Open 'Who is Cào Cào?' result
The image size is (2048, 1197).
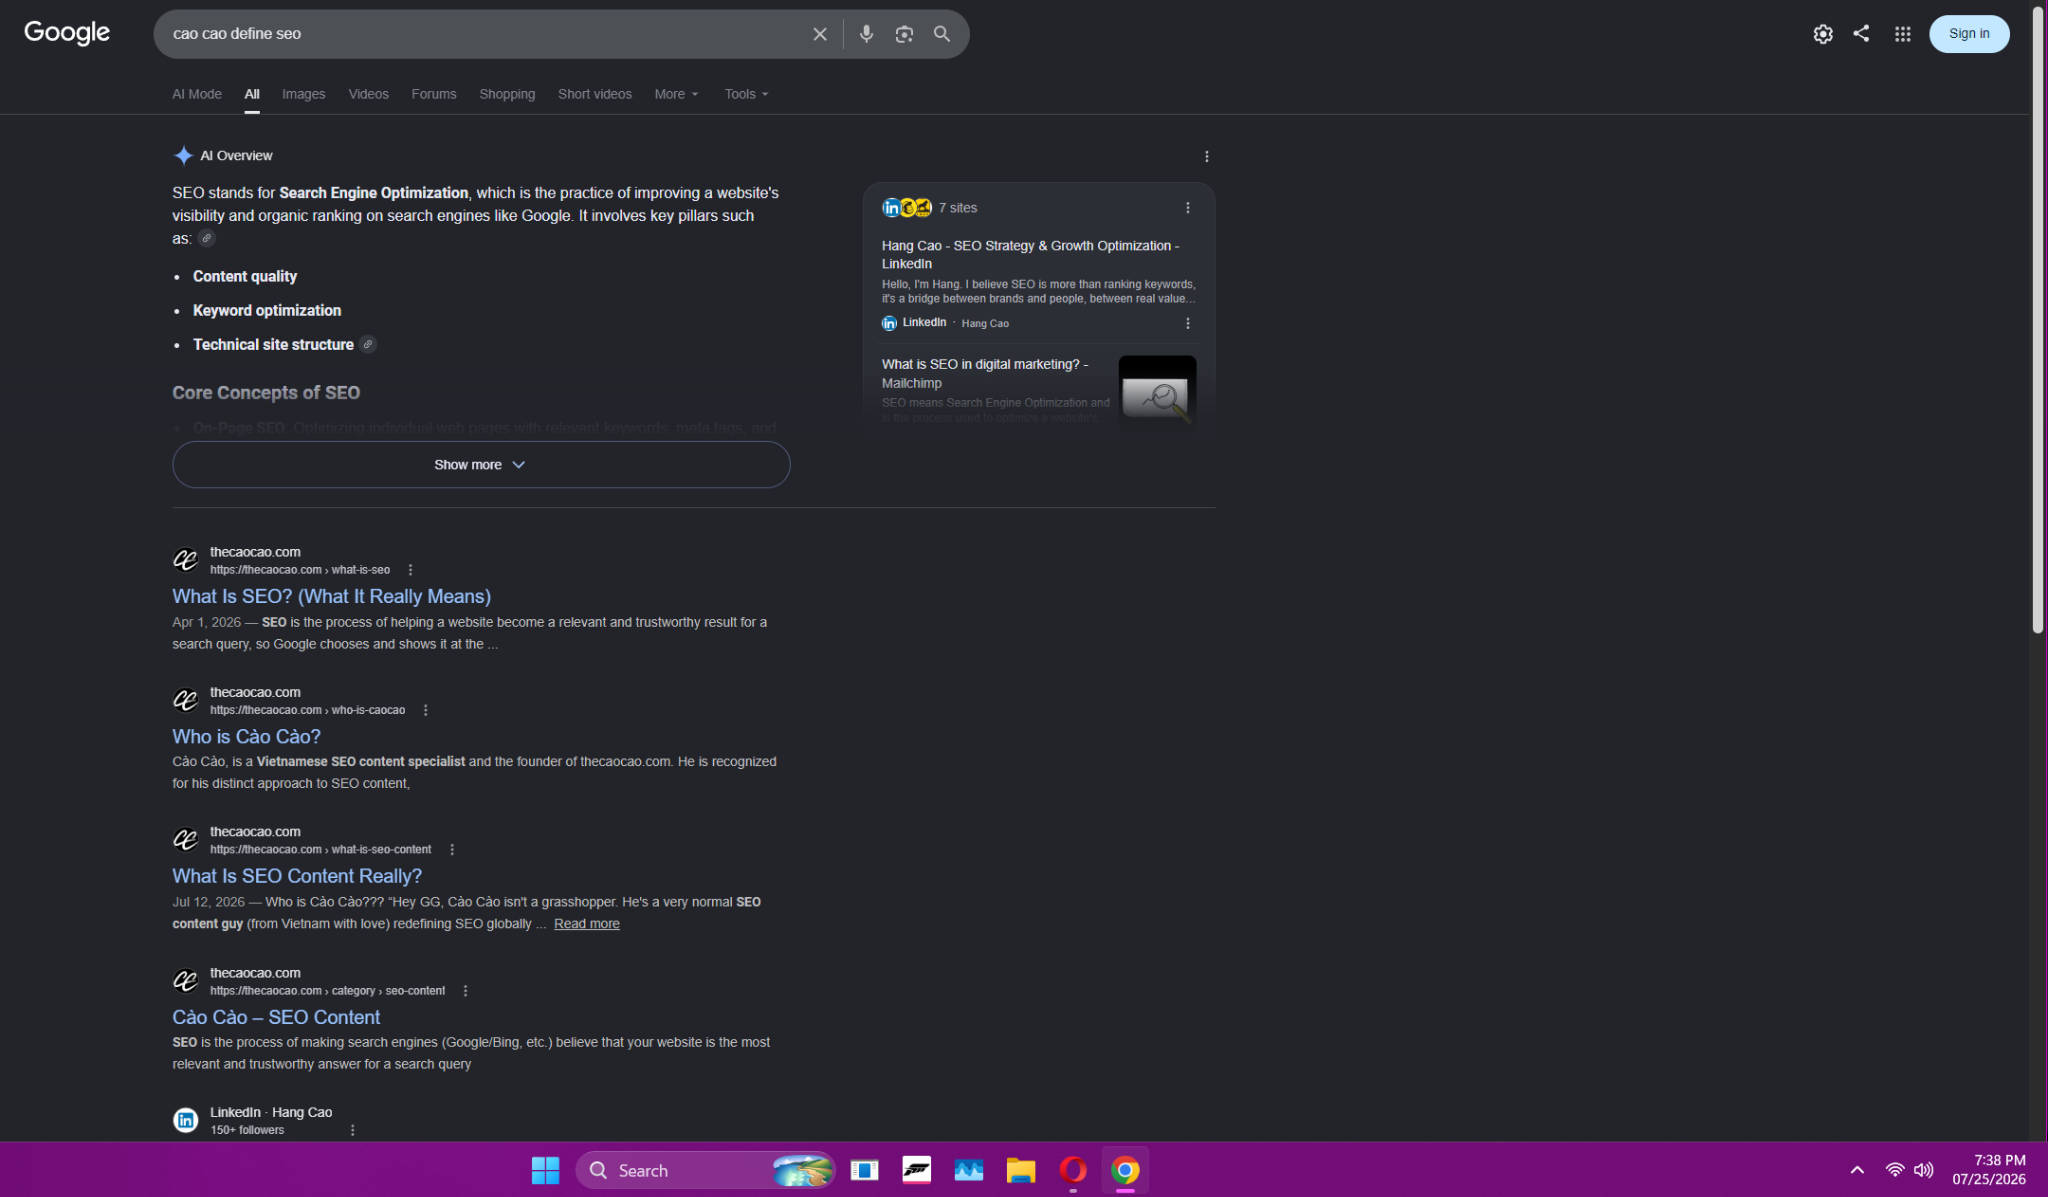tap(246, 736)
